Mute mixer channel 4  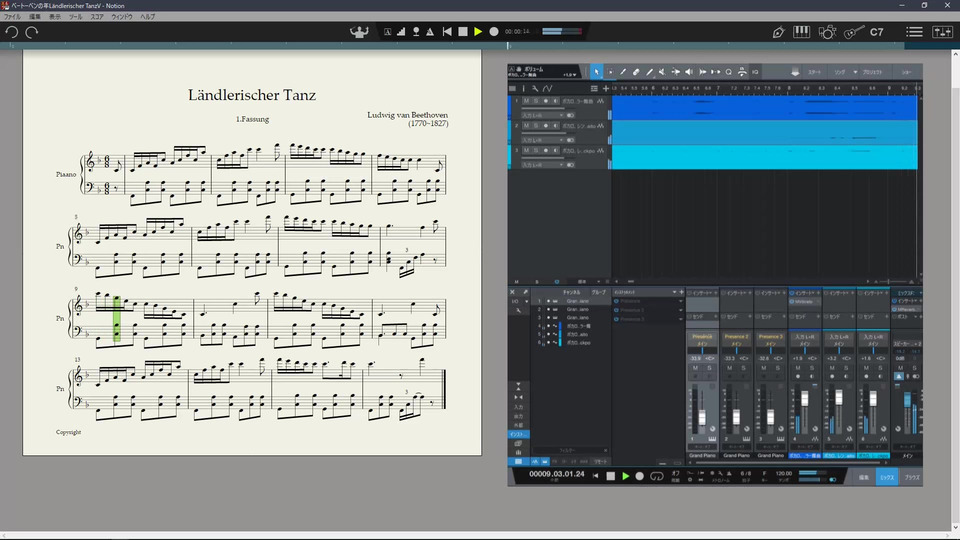tap(798, 368)
